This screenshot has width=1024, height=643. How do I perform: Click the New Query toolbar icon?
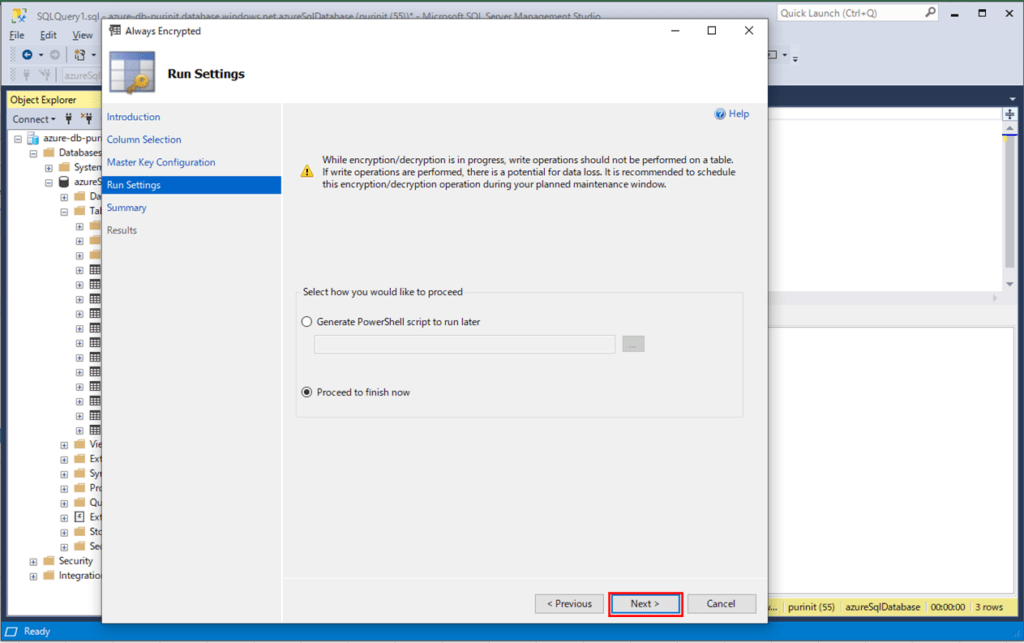tap(78, 54)
